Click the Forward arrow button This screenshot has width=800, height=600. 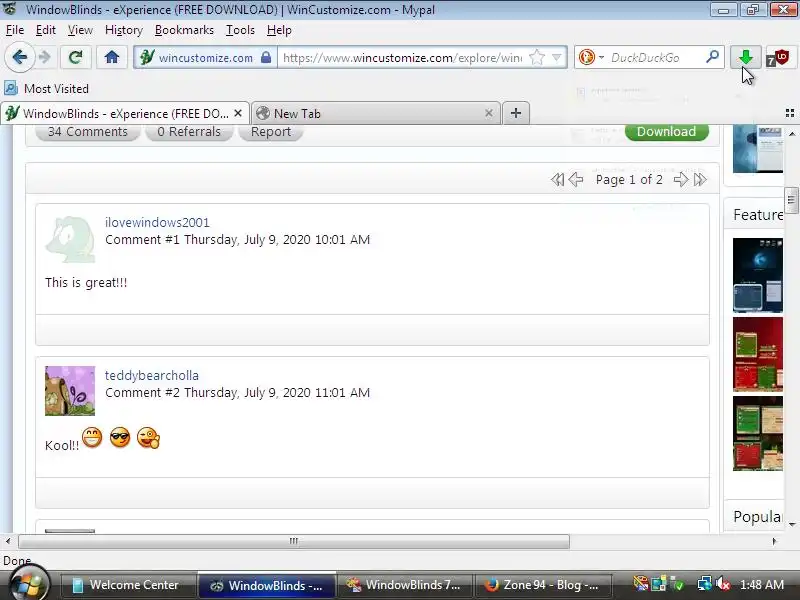coord(45,57)
